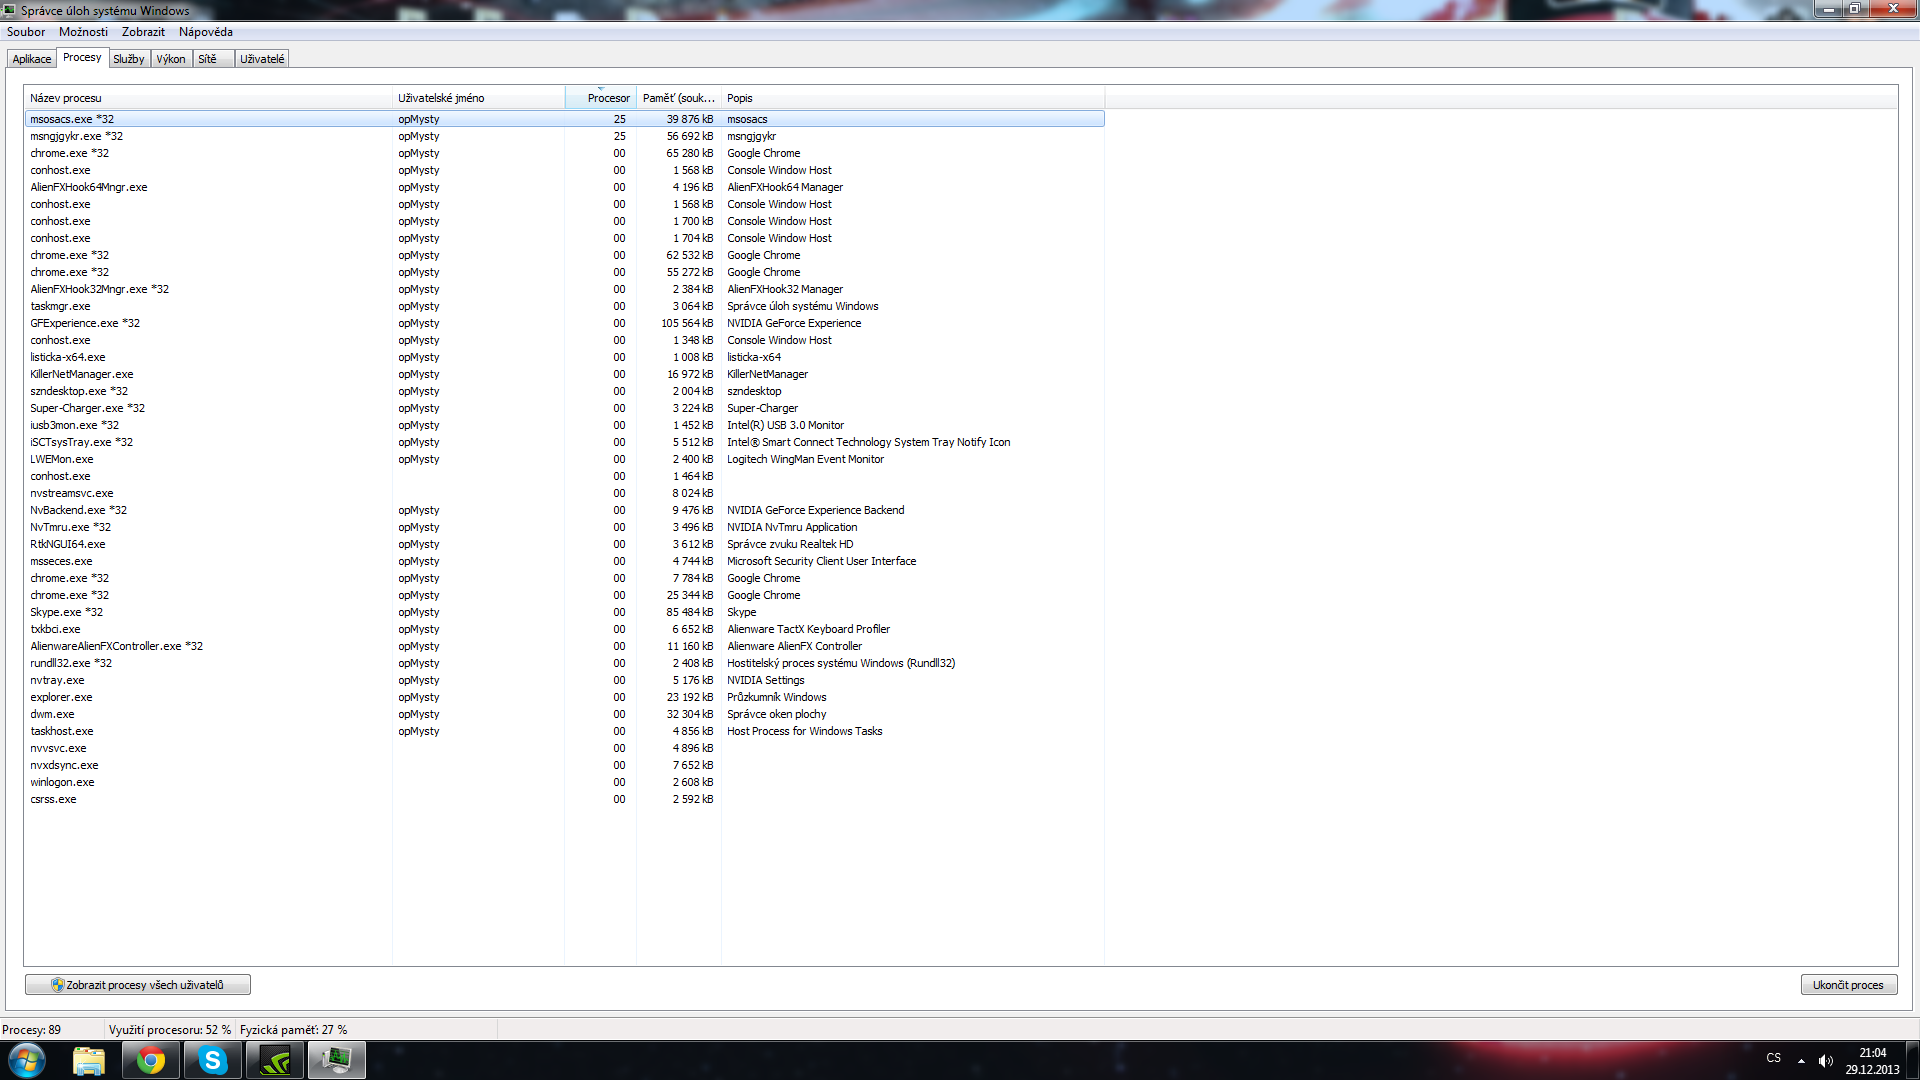Switch to the Výkon tab
The image size is (1920, 1080).
[x=171, y=59]
